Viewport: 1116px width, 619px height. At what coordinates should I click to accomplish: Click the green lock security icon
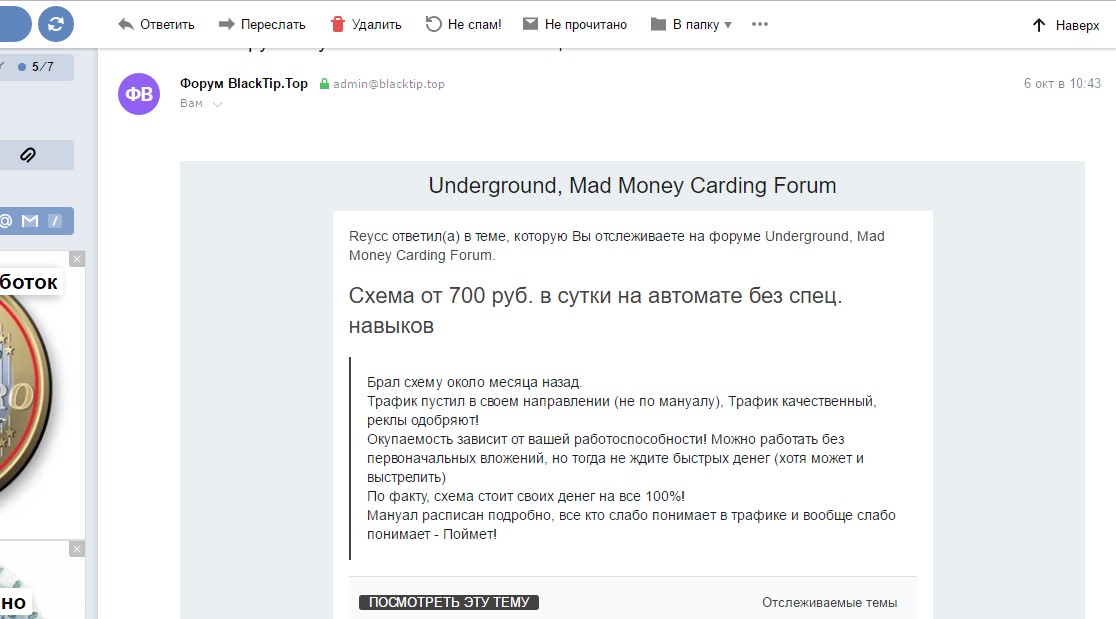(x=324, y=84)
